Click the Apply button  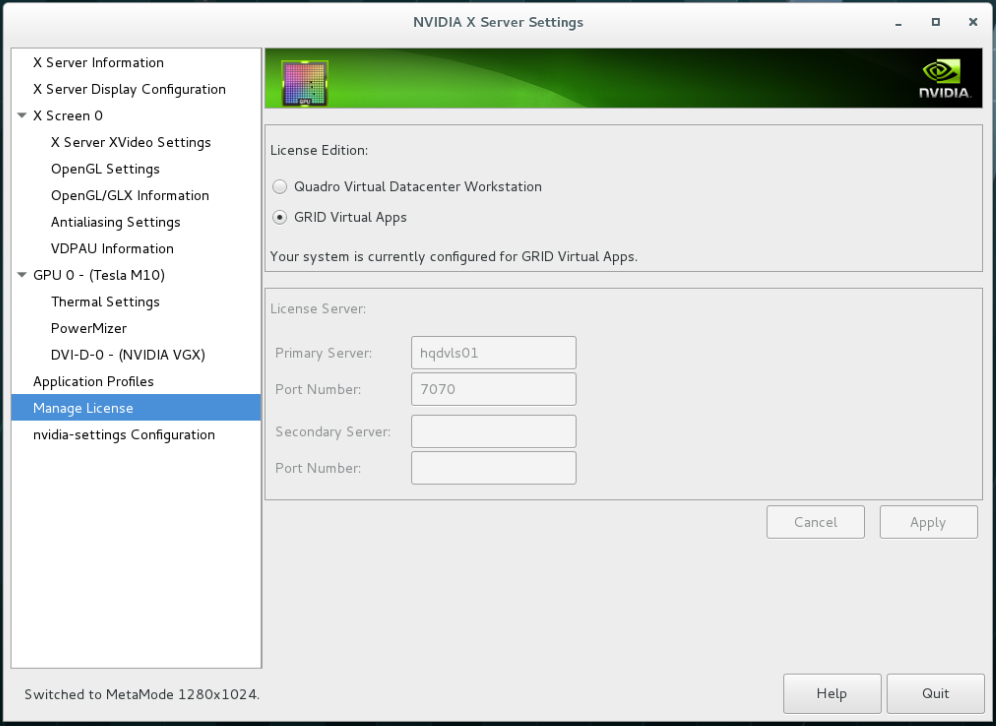click(x=928, y=521)
